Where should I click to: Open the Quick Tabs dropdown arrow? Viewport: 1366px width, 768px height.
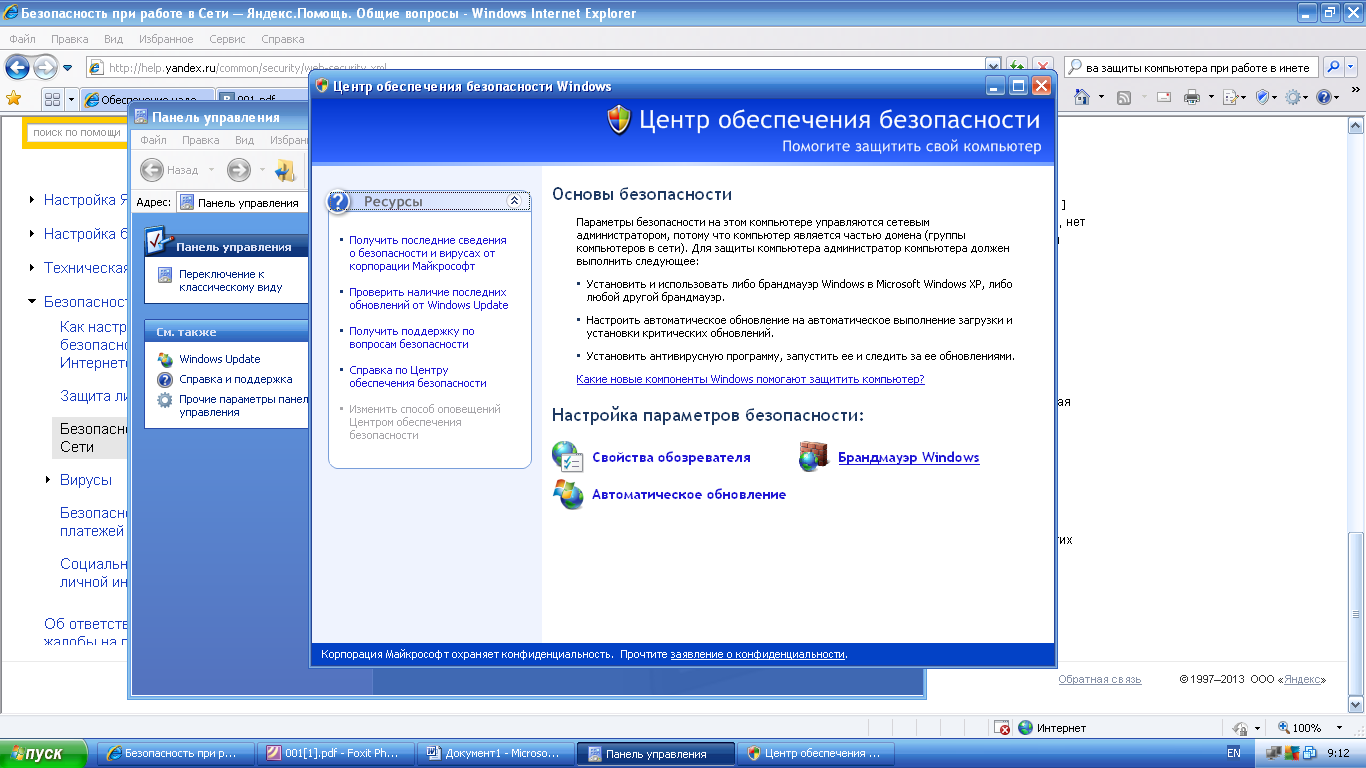tap(70, 98)
